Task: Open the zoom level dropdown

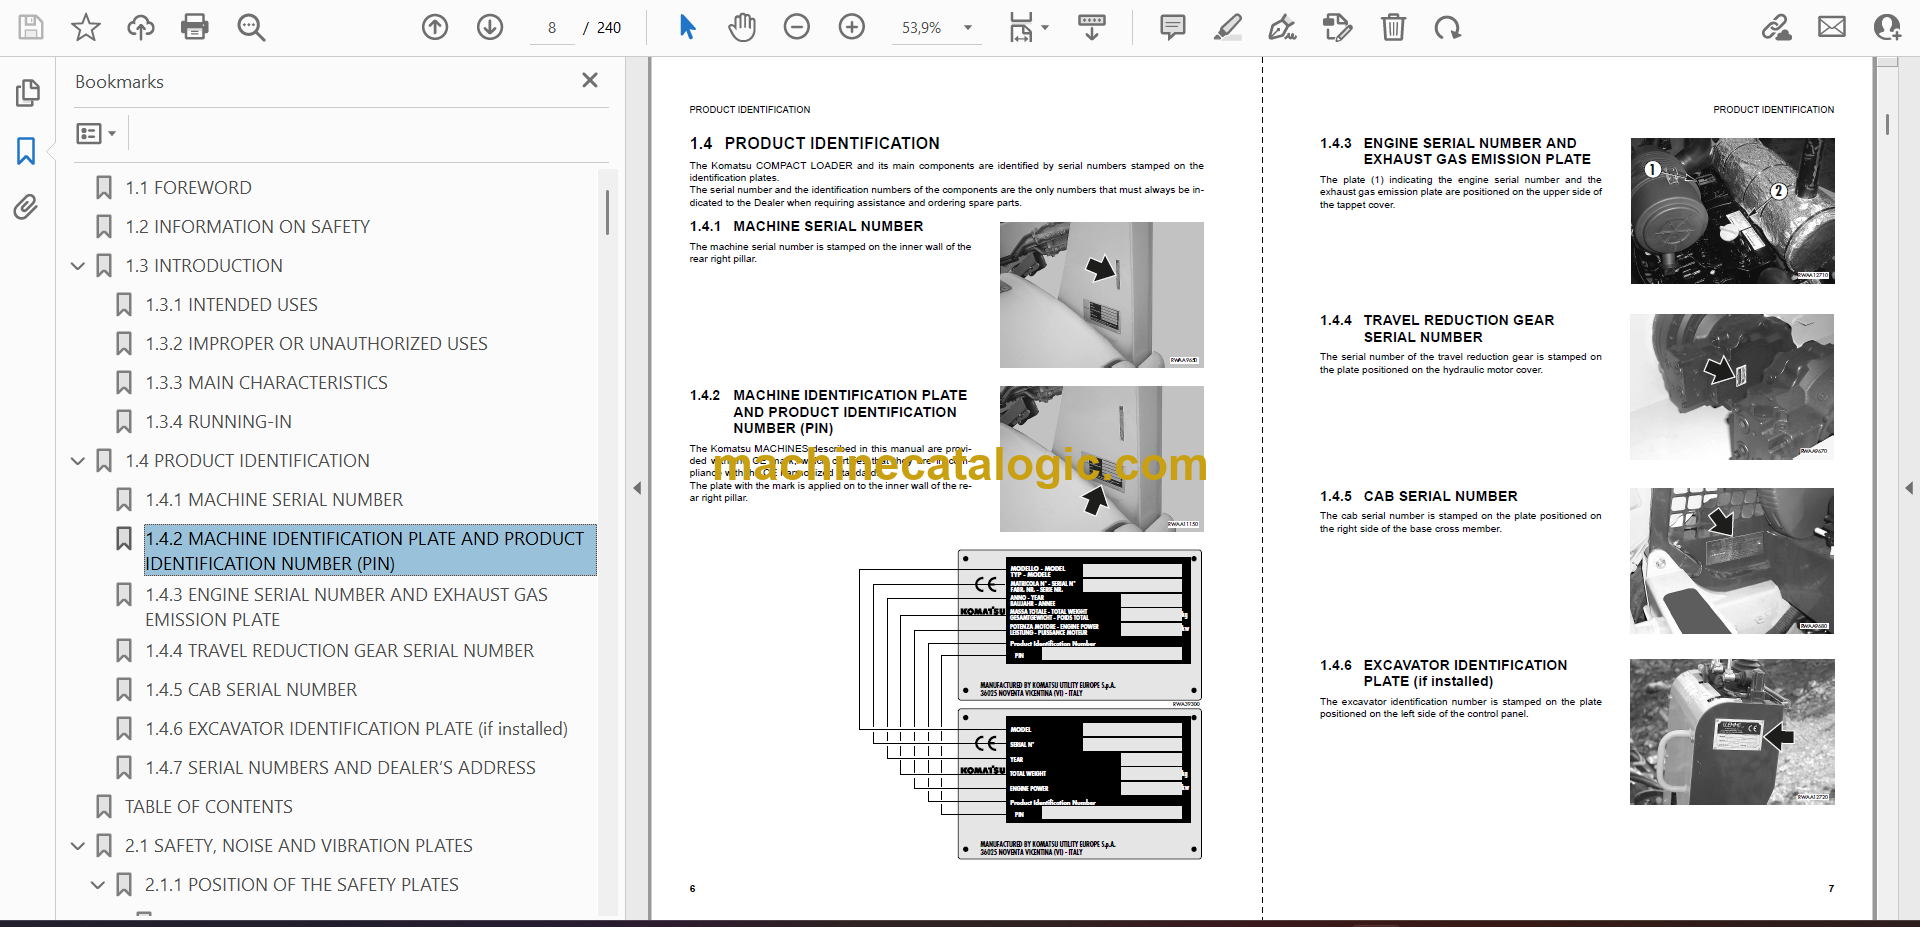Action: (967, 27)
